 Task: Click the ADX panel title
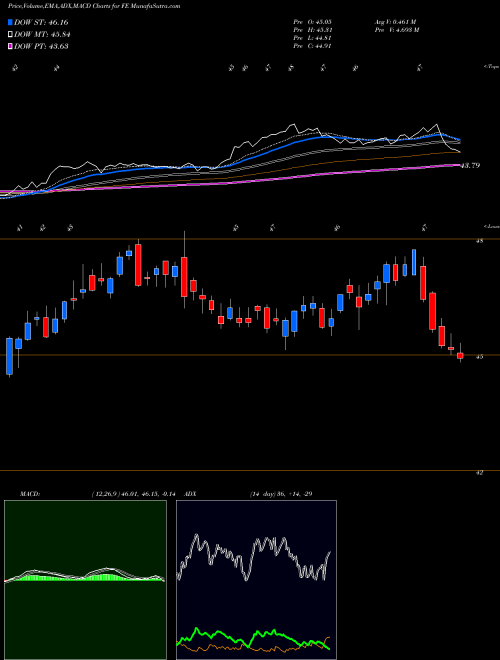coord(190,494)
